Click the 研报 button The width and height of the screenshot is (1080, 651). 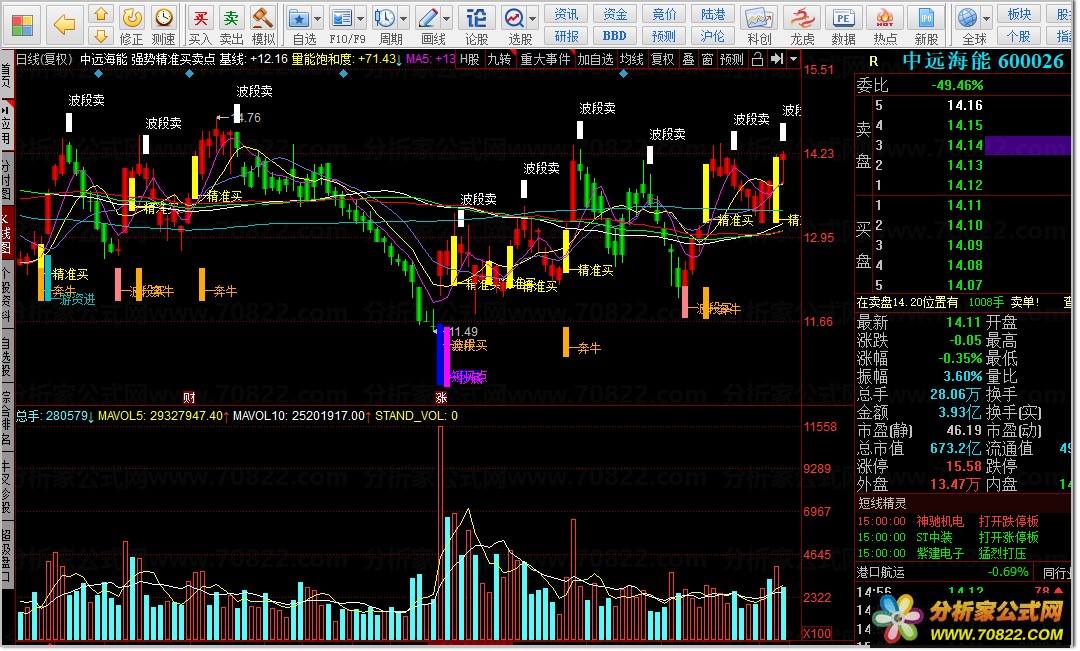[x=566, y=36]
